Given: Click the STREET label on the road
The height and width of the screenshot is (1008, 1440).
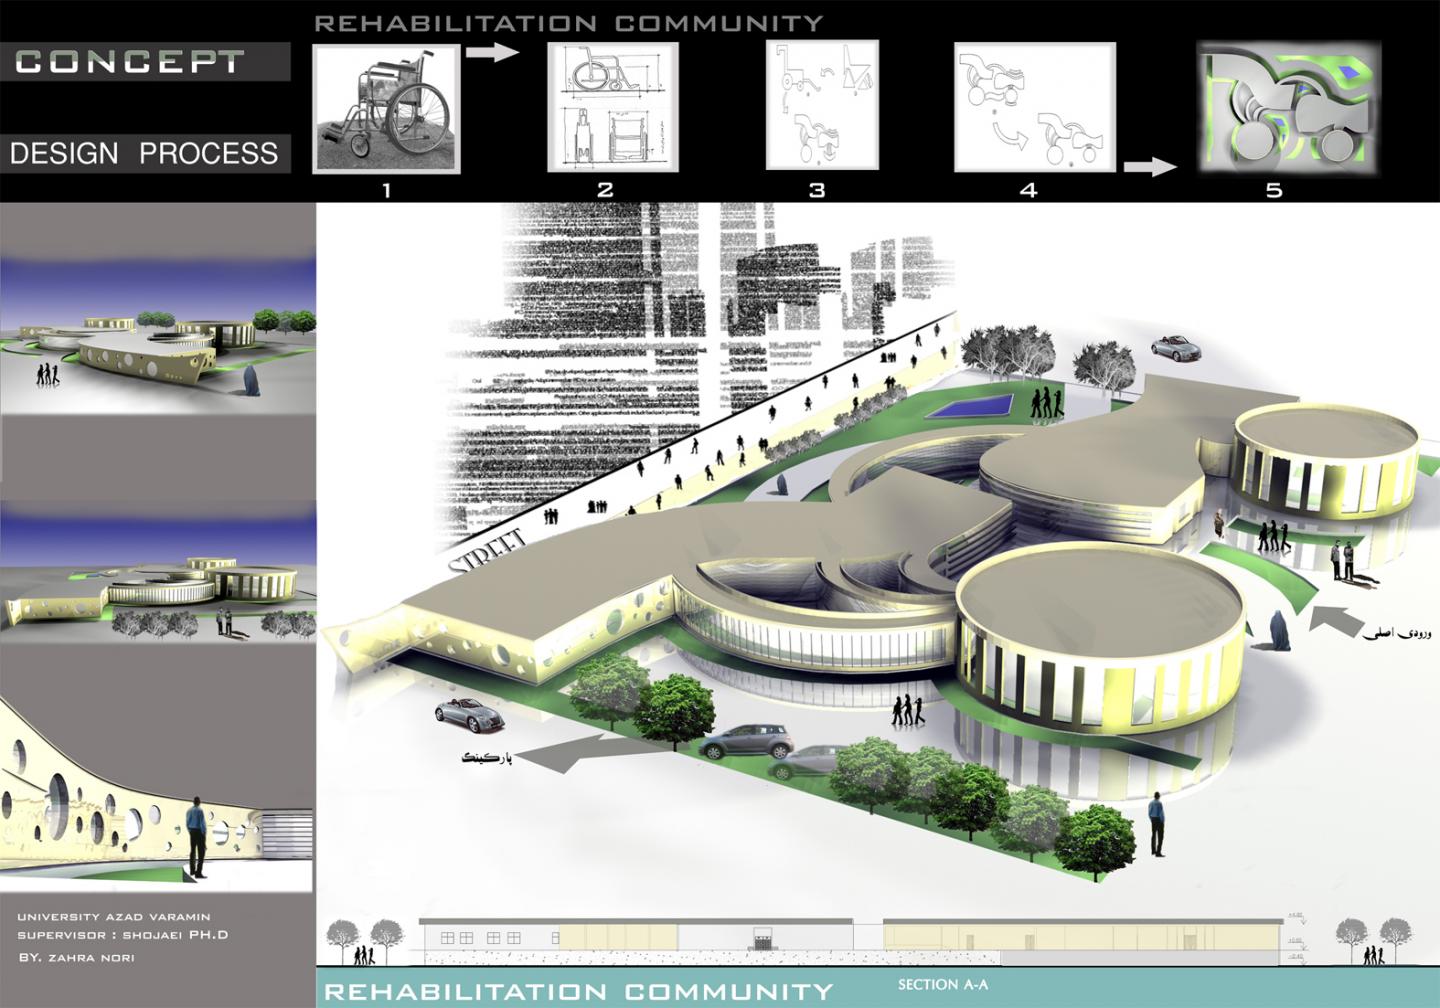Looking at the screenshot, I should pos(488,553).
